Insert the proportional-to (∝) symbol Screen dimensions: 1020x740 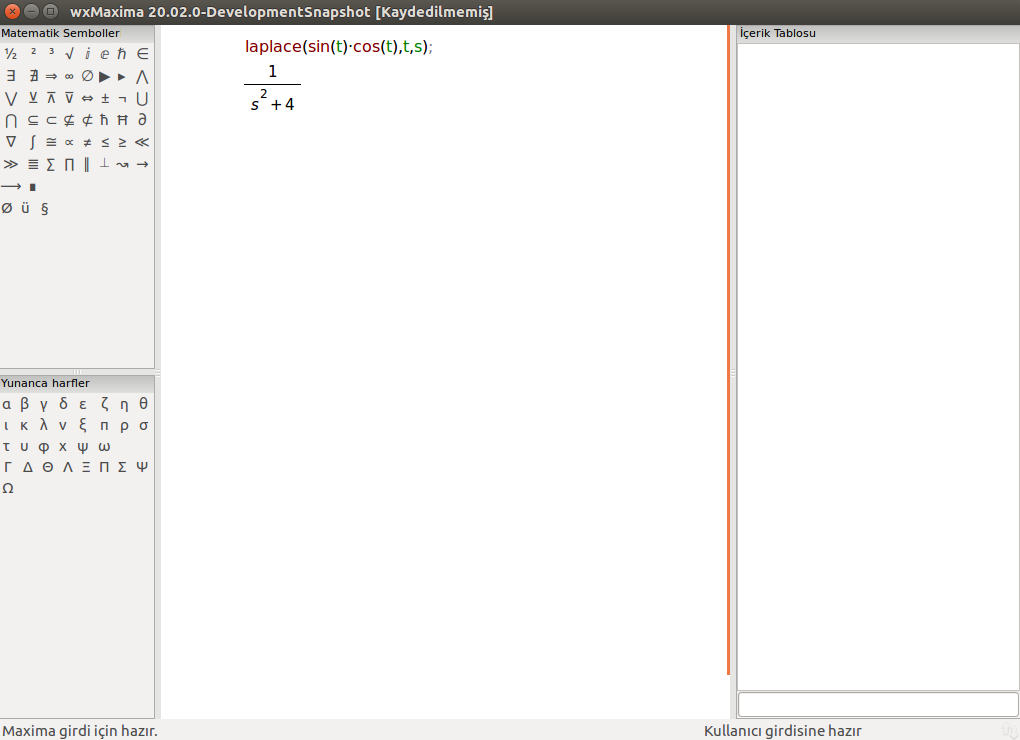coord(69,142)
